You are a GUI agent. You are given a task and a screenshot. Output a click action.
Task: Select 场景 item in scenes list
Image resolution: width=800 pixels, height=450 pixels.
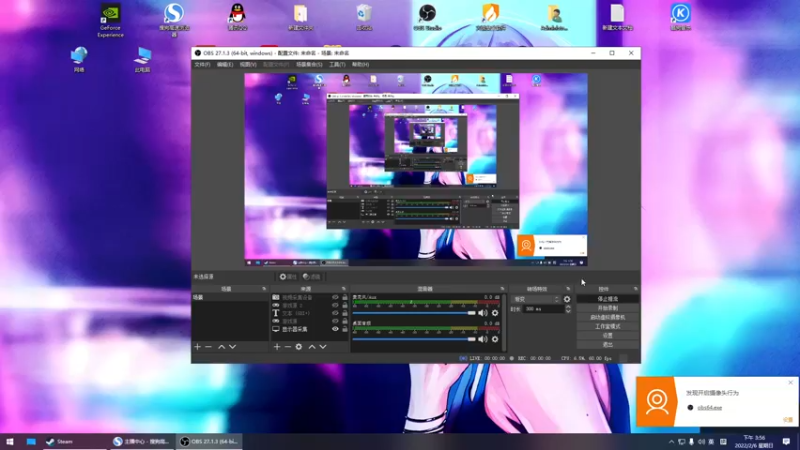[x=230, y=297]
